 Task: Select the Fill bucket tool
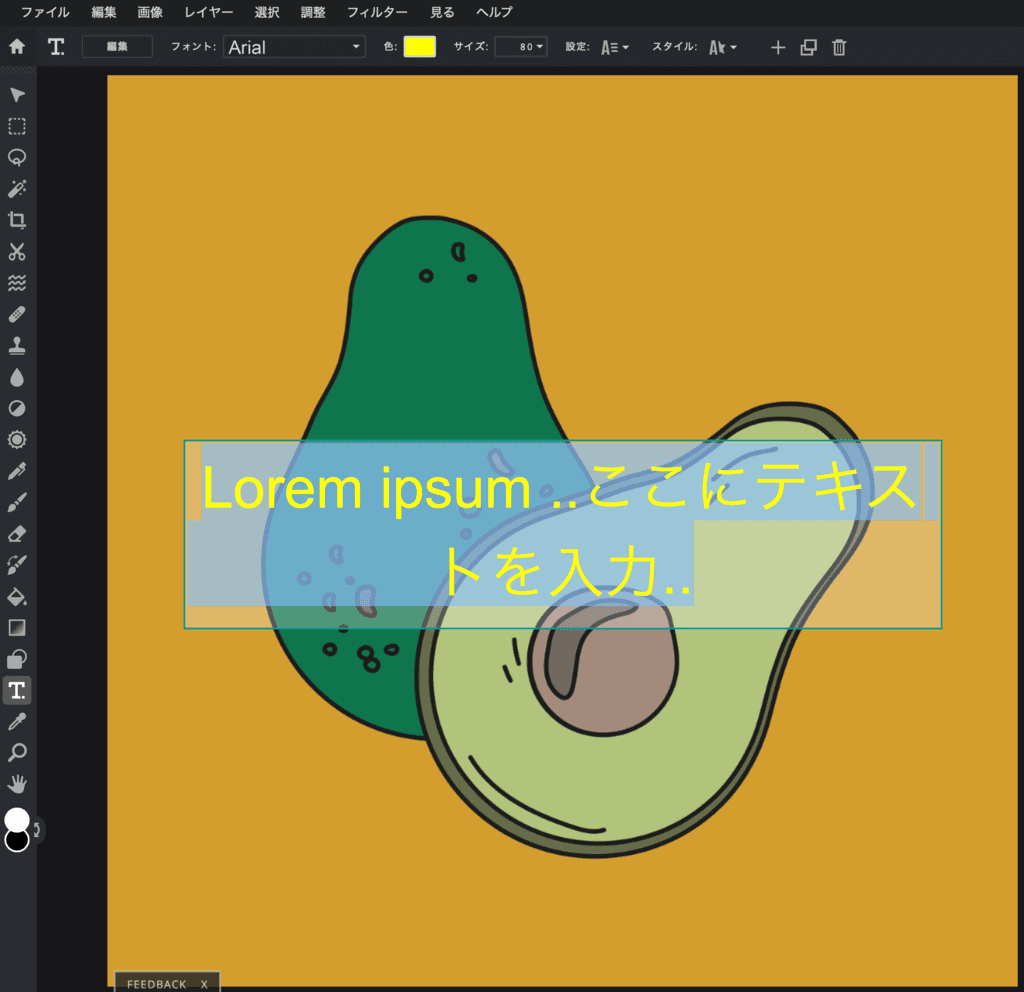coord(16,596)
